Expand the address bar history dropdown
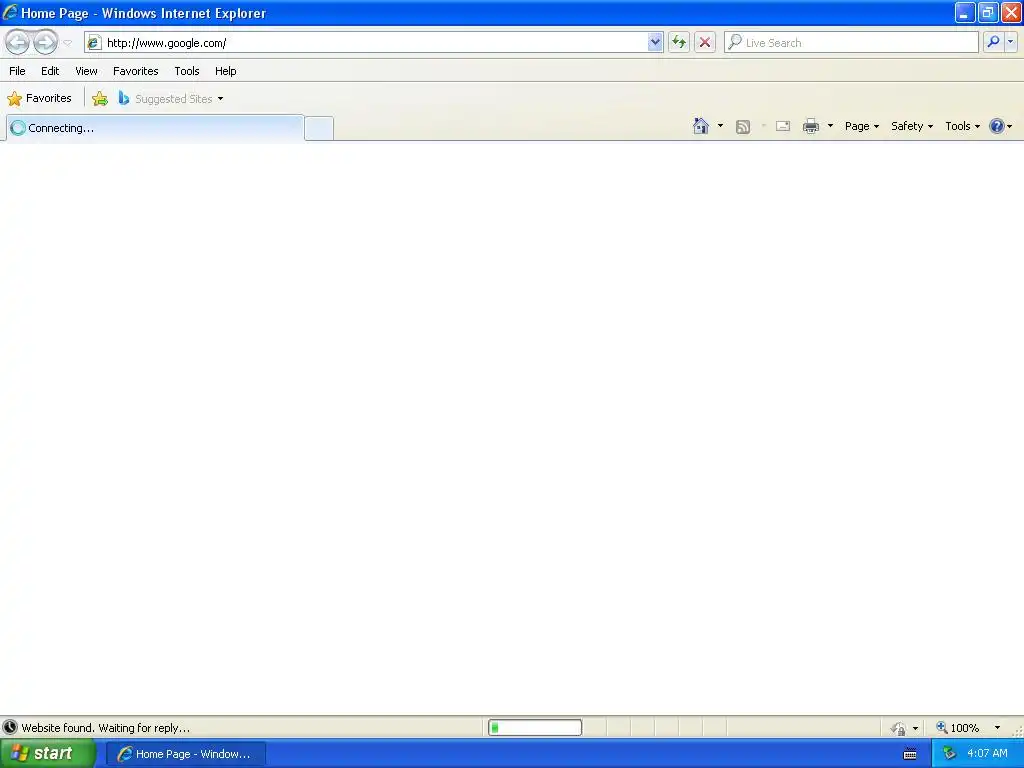The image size is (1024, 768). coord(655,42)
